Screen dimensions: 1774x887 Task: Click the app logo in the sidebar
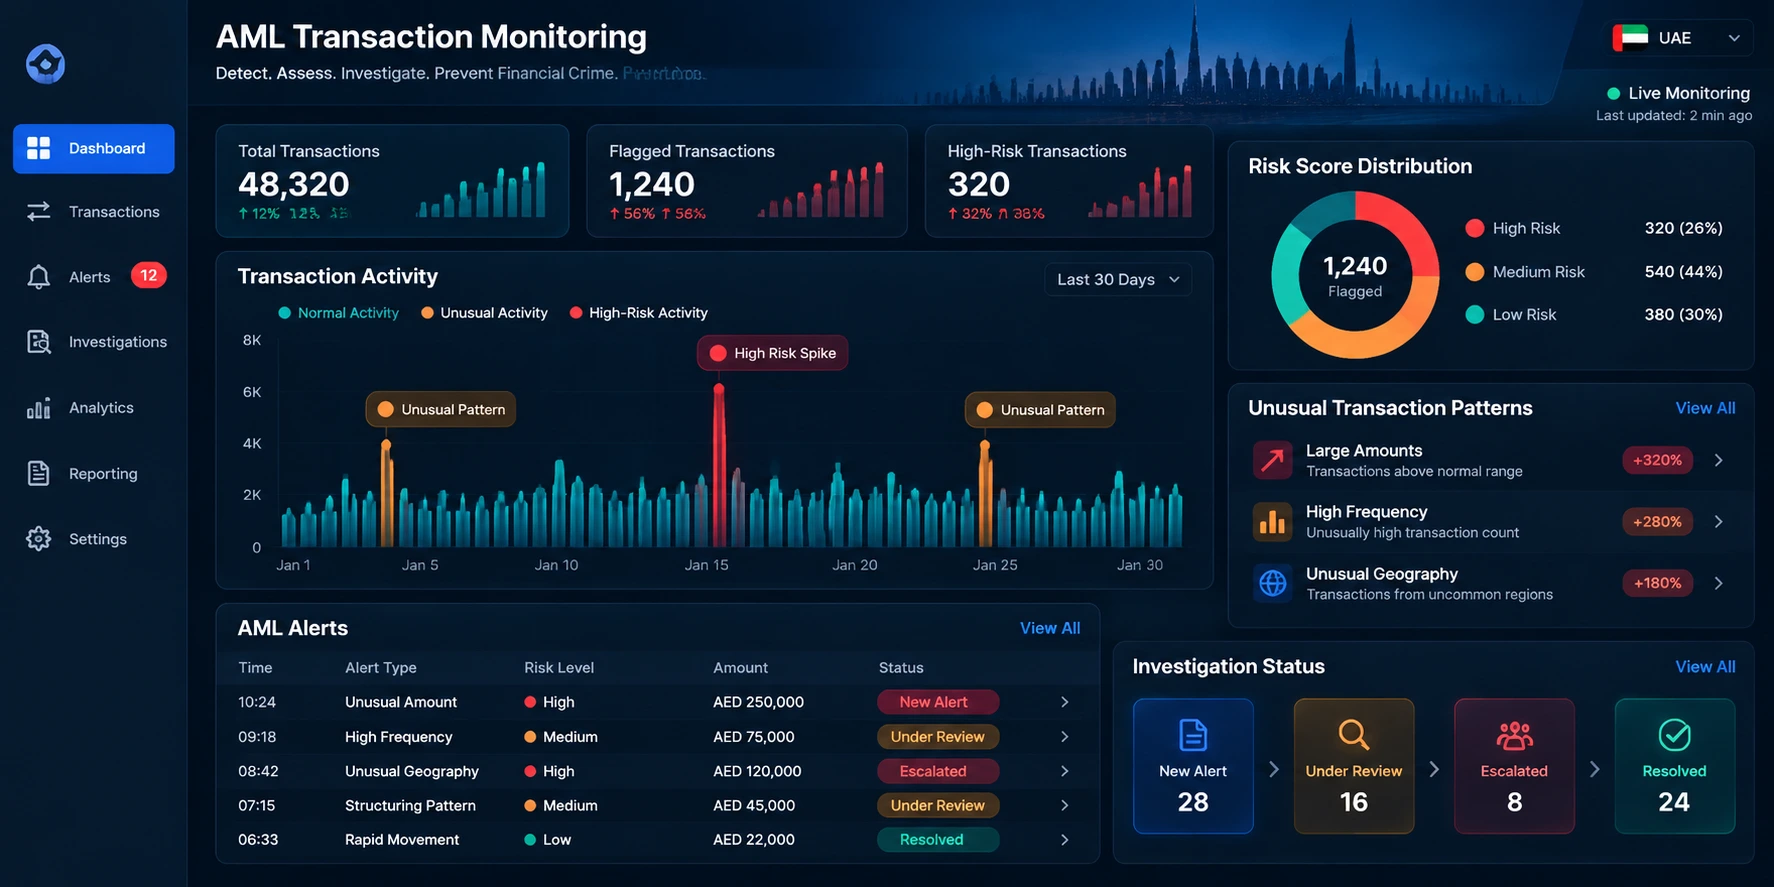coord(45,65)
